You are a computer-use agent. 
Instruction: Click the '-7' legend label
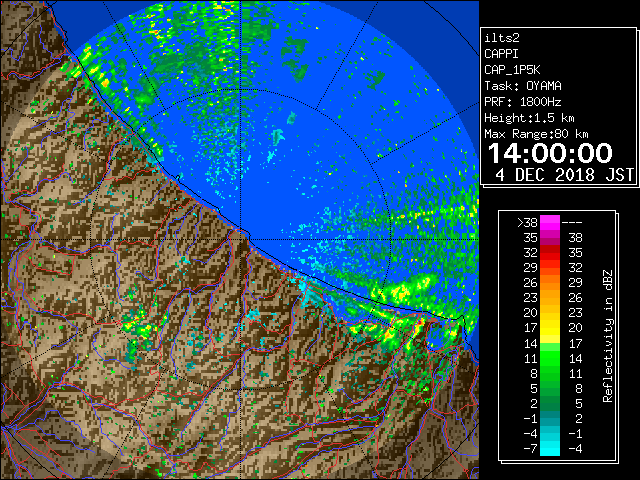click(x=530, y=449)
